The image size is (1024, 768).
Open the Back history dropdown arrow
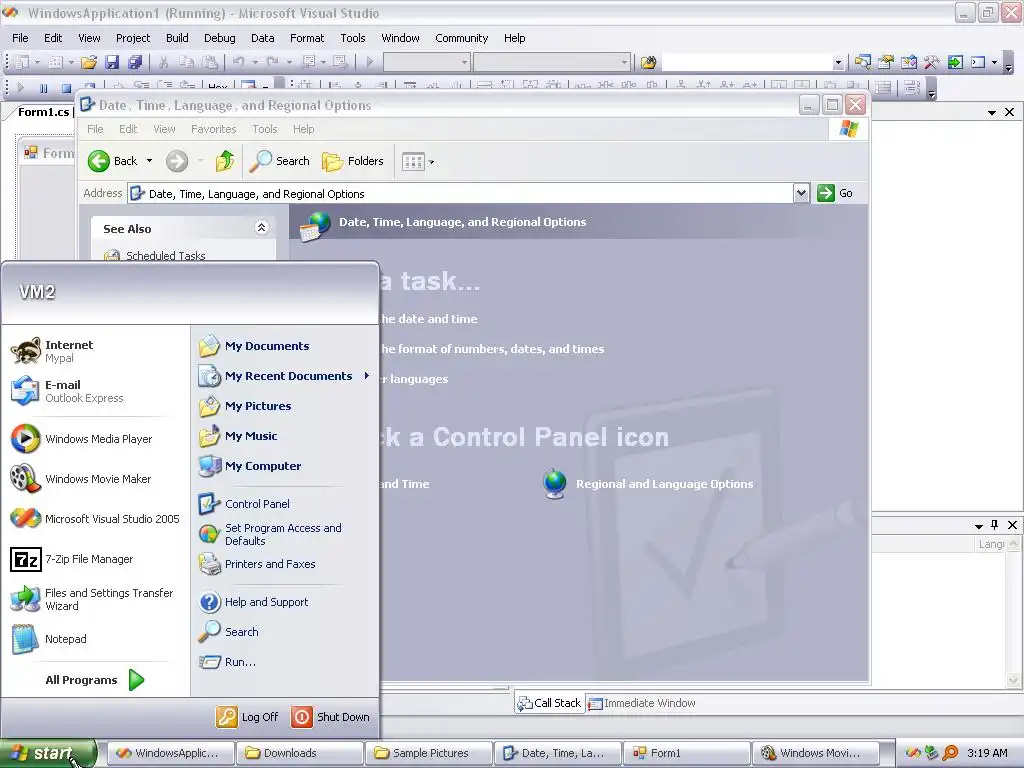150,161
